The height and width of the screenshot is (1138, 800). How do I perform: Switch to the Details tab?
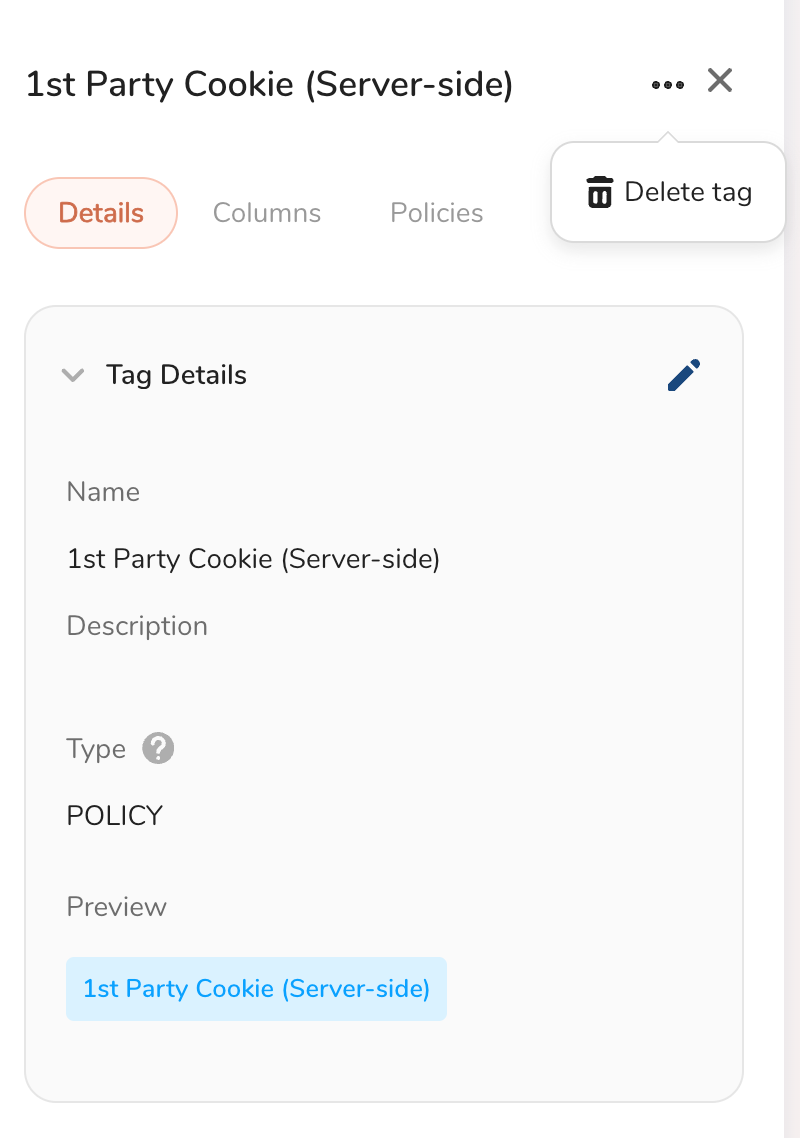point(101,213)
